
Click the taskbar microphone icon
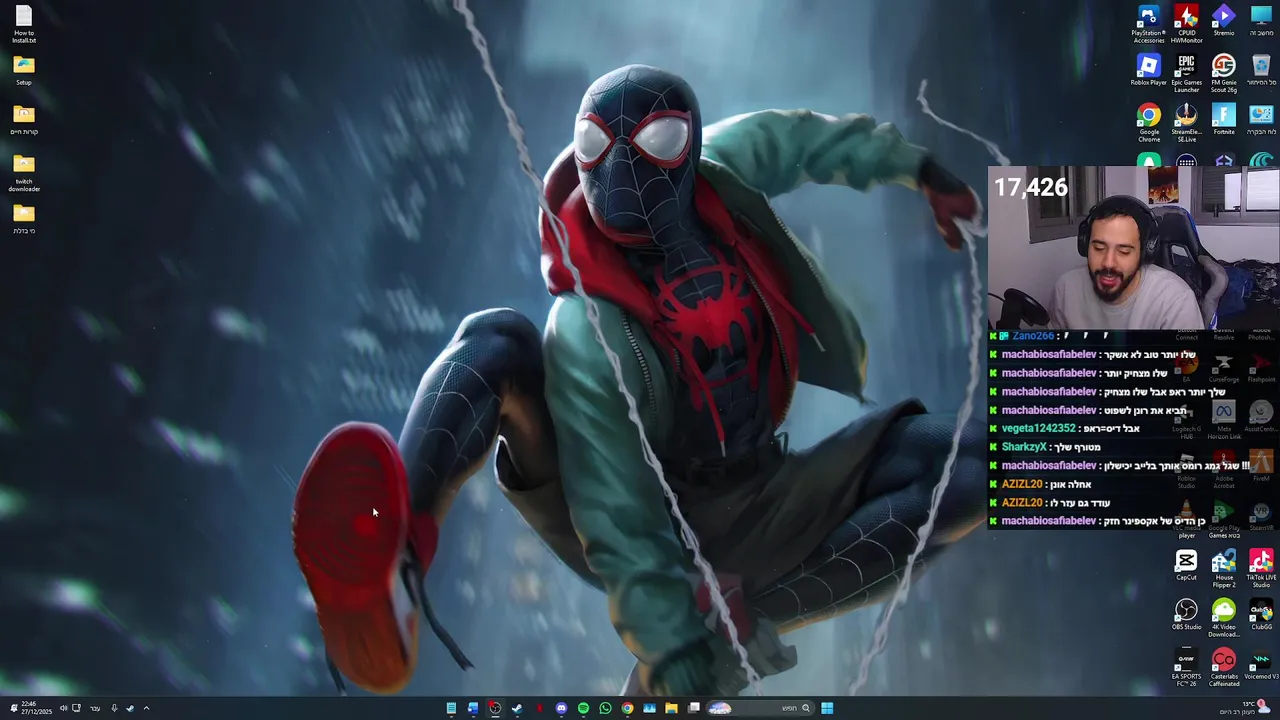(114, 708)
